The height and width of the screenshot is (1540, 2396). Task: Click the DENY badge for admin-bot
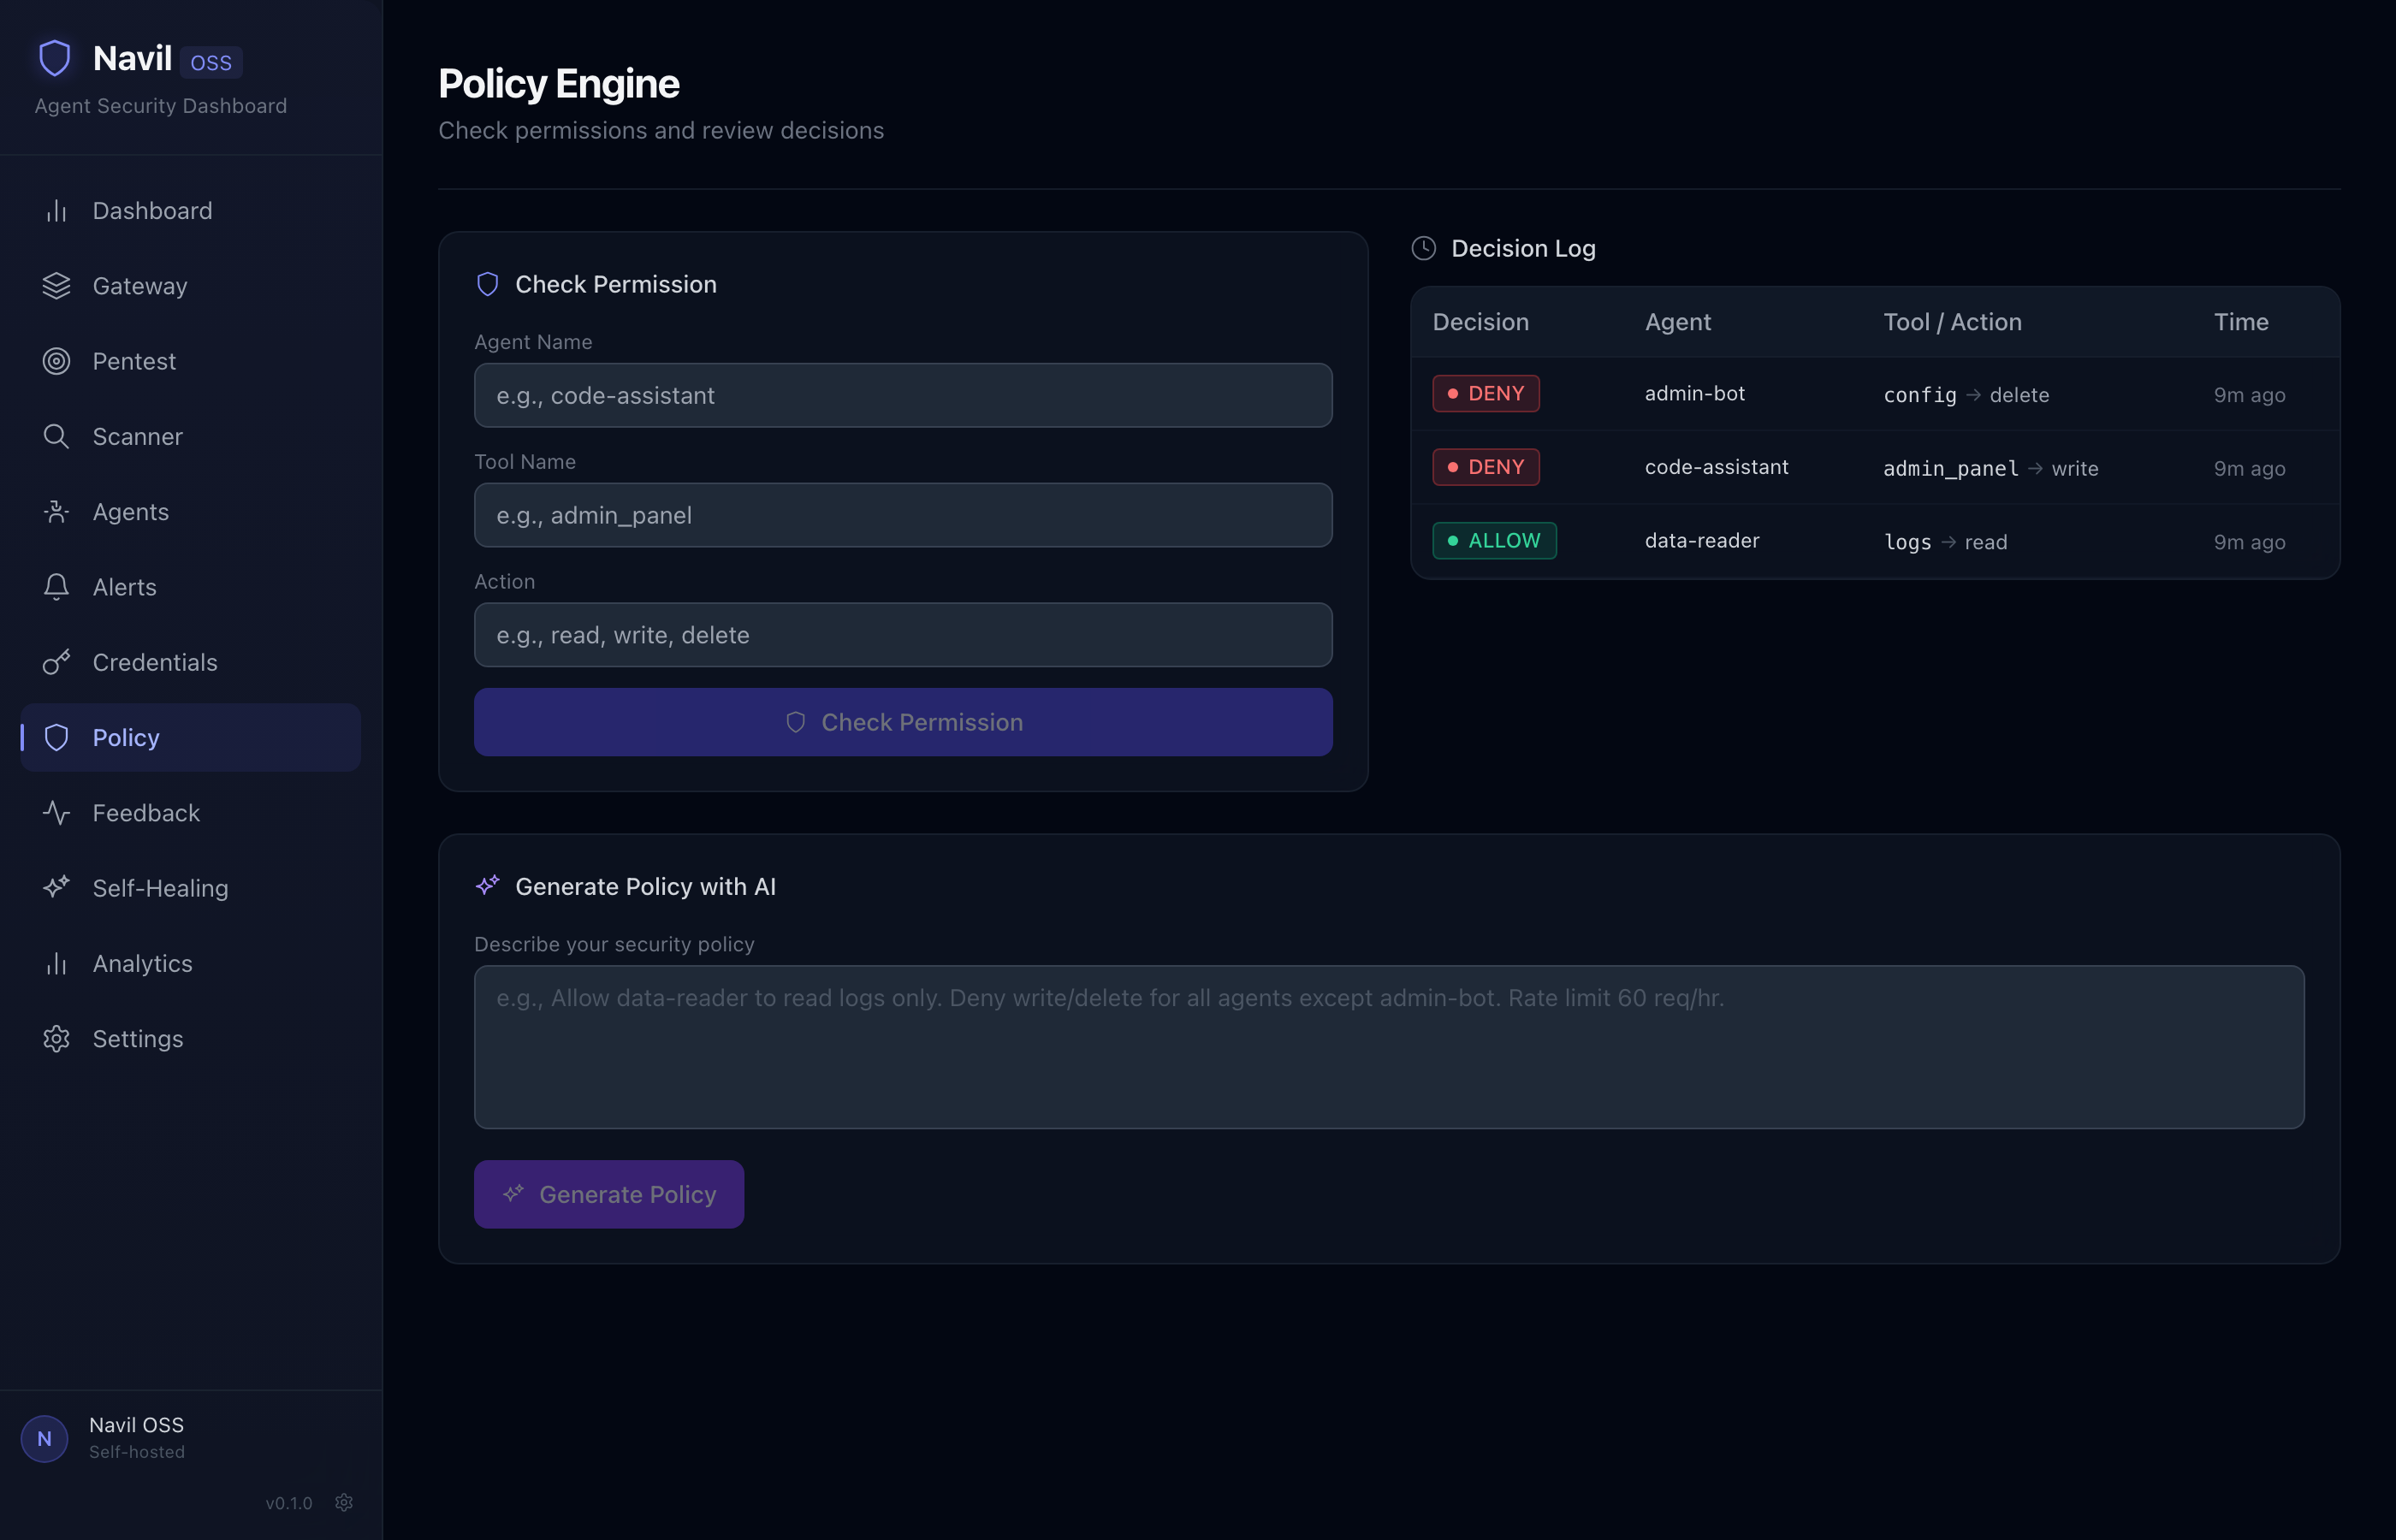click(x=1485, y=393)
